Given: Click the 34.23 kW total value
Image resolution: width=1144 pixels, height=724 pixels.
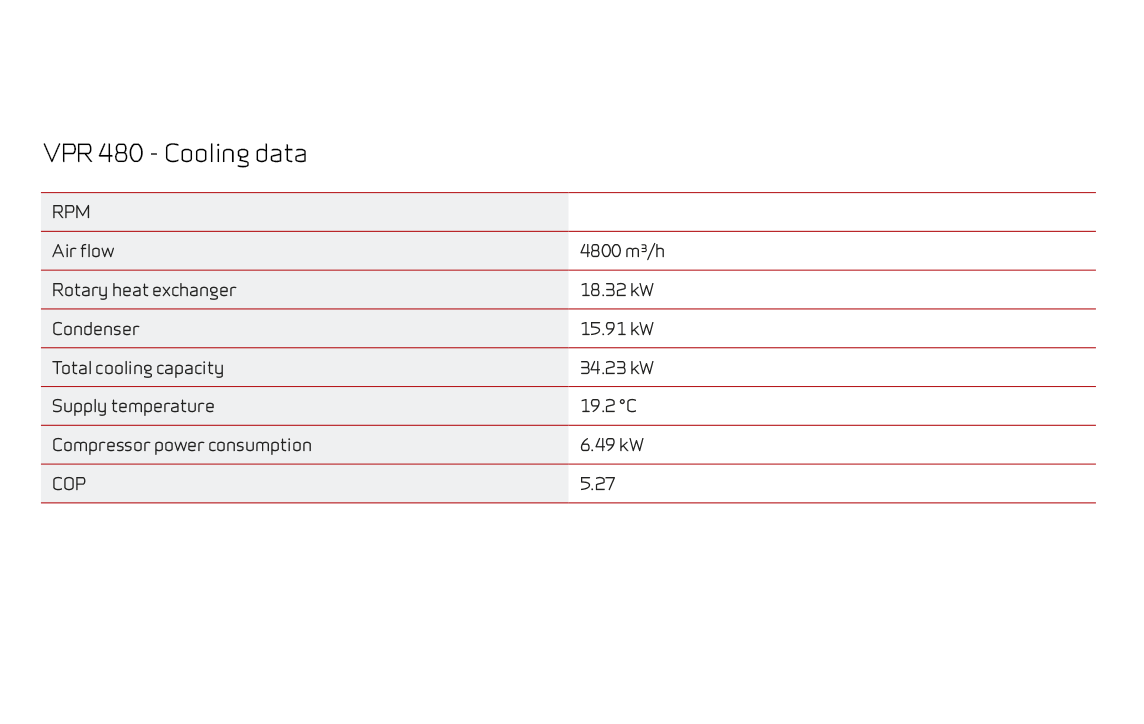Looking at the screenshot, I should click(x=617, y=368).
